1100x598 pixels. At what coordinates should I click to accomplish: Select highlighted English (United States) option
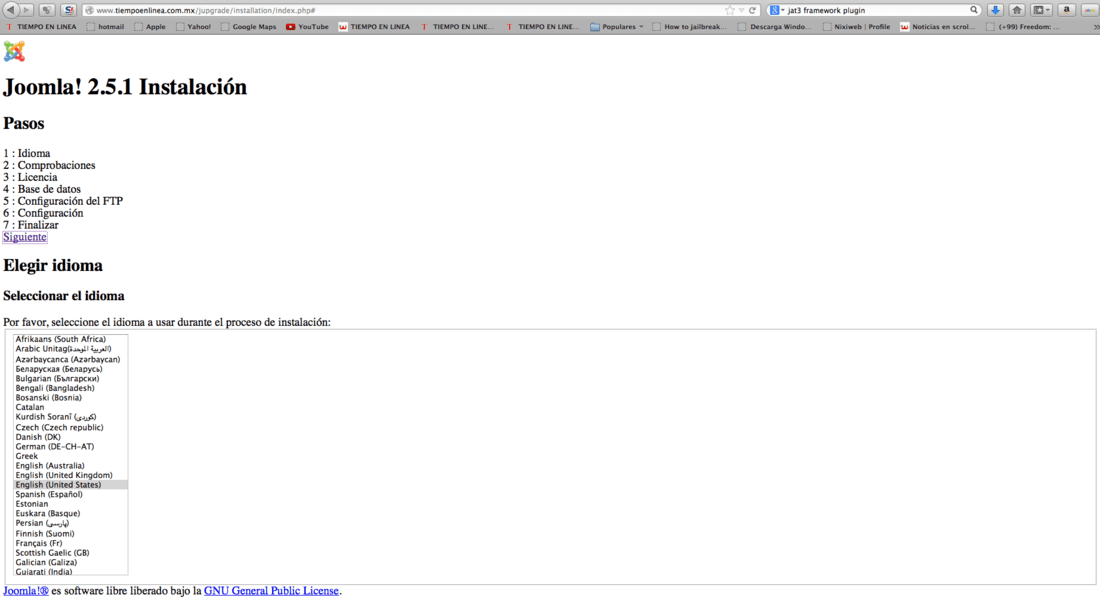point(70,485)
